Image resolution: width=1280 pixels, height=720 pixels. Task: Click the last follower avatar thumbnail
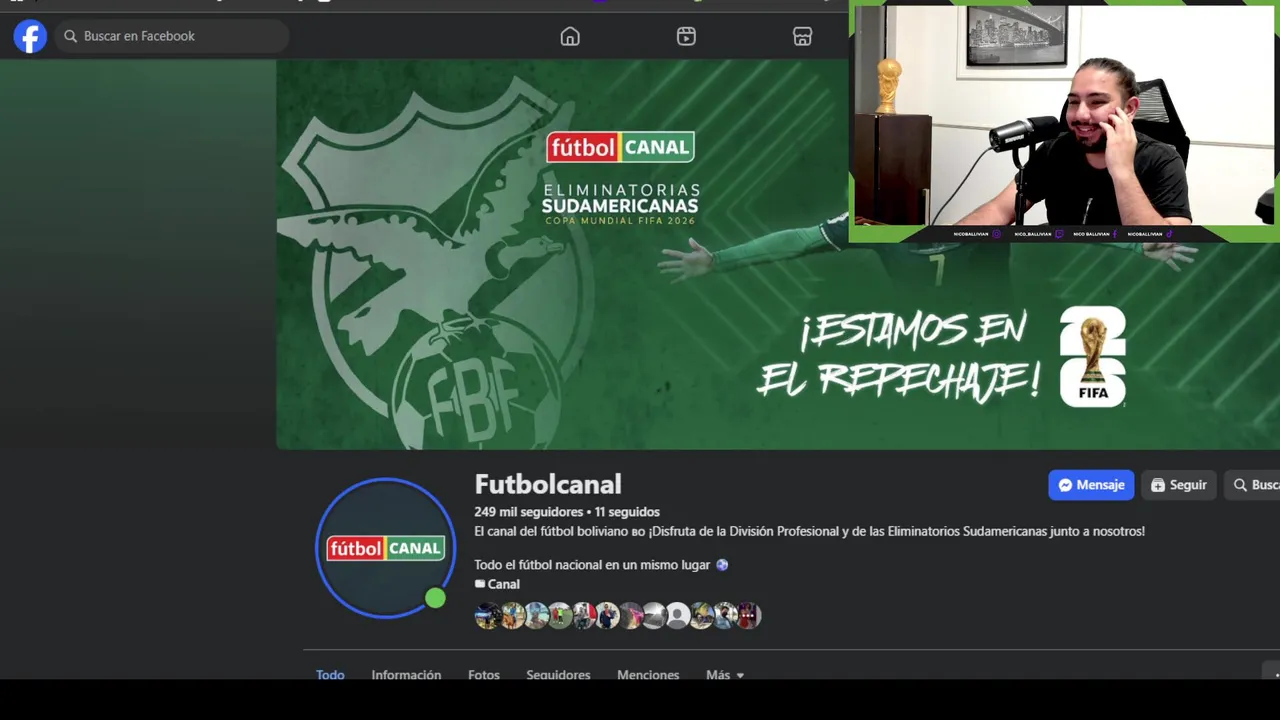tap(750, 616)
